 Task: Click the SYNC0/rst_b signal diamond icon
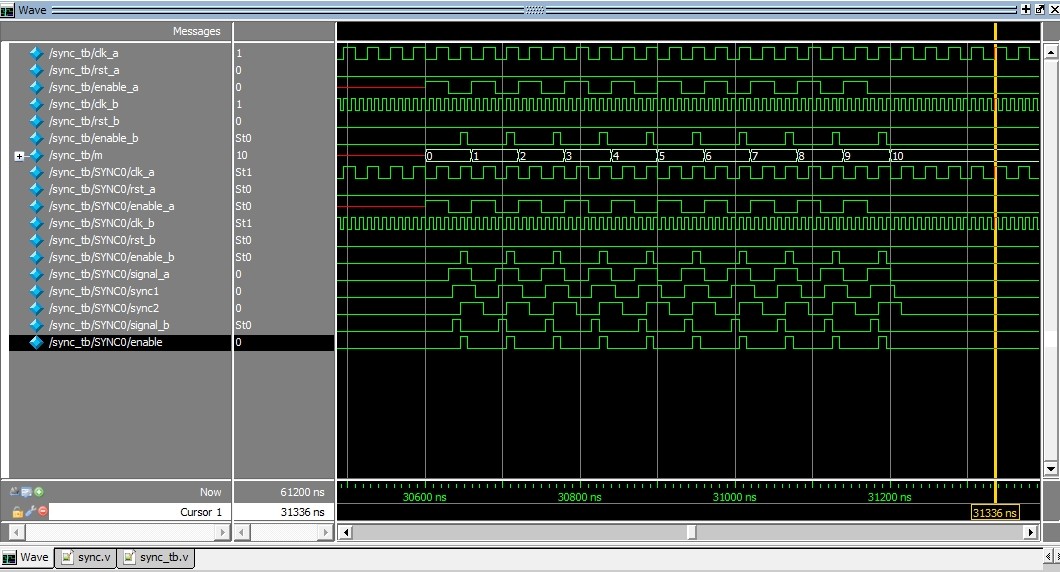(37, 240)
